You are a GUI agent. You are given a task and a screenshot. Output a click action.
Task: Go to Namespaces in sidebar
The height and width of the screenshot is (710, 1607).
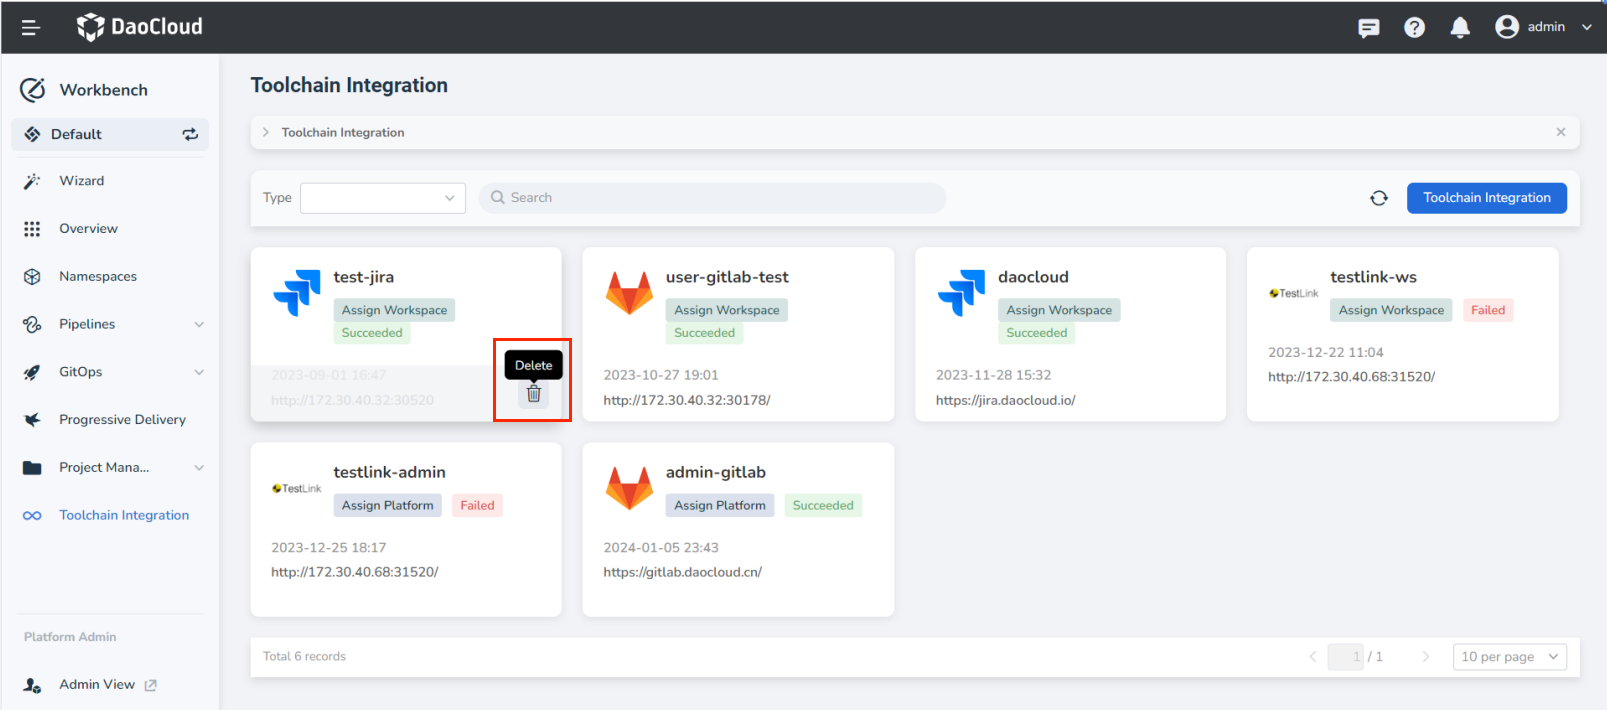[97, 276]
